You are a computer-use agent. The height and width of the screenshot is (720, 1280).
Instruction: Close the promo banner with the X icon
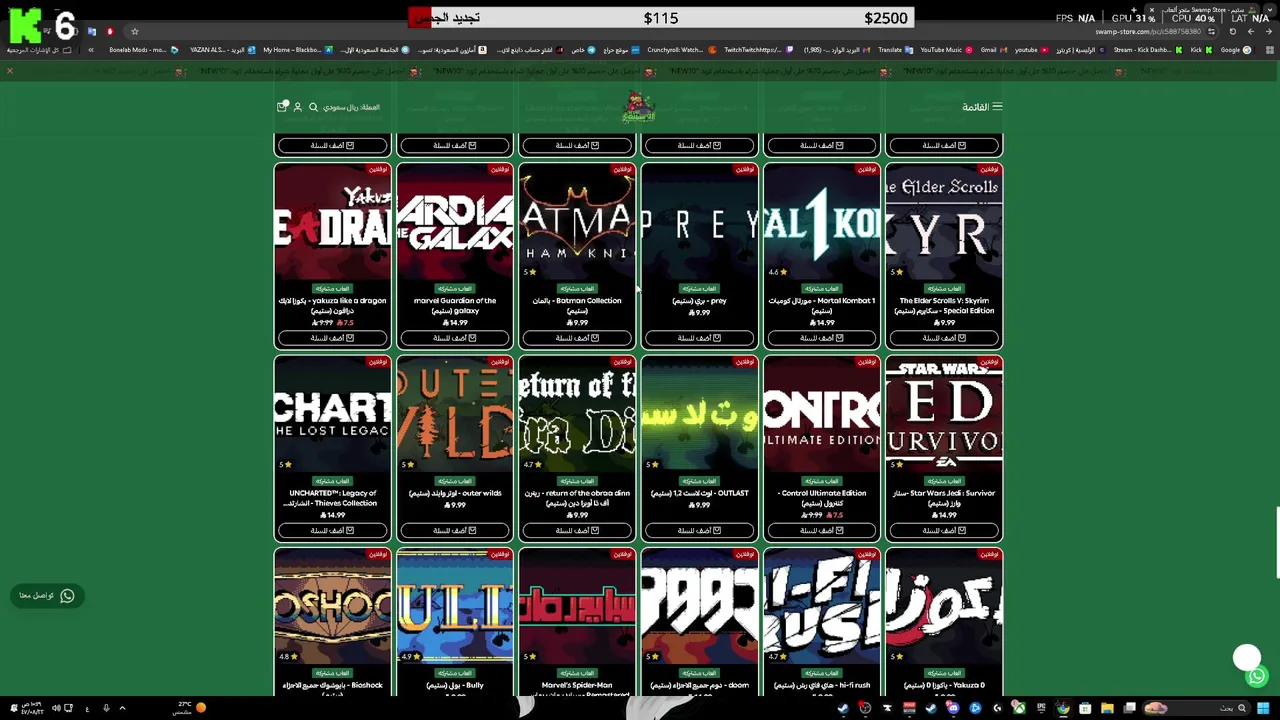(x=10, y=71)
